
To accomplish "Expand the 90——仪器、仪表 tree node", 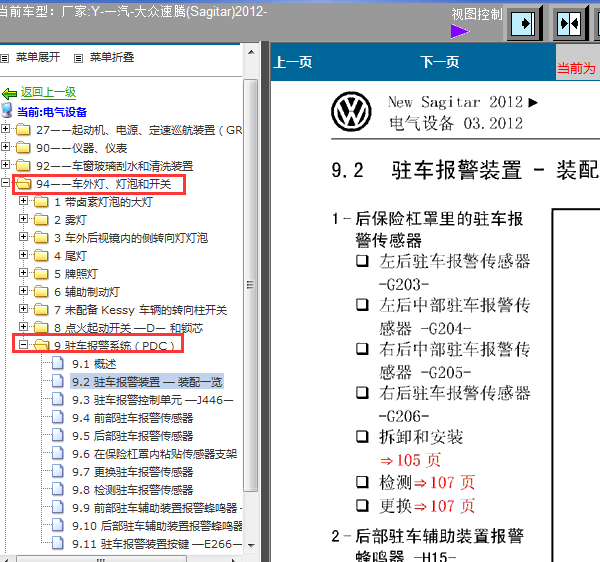I will (x=5, y=147).
